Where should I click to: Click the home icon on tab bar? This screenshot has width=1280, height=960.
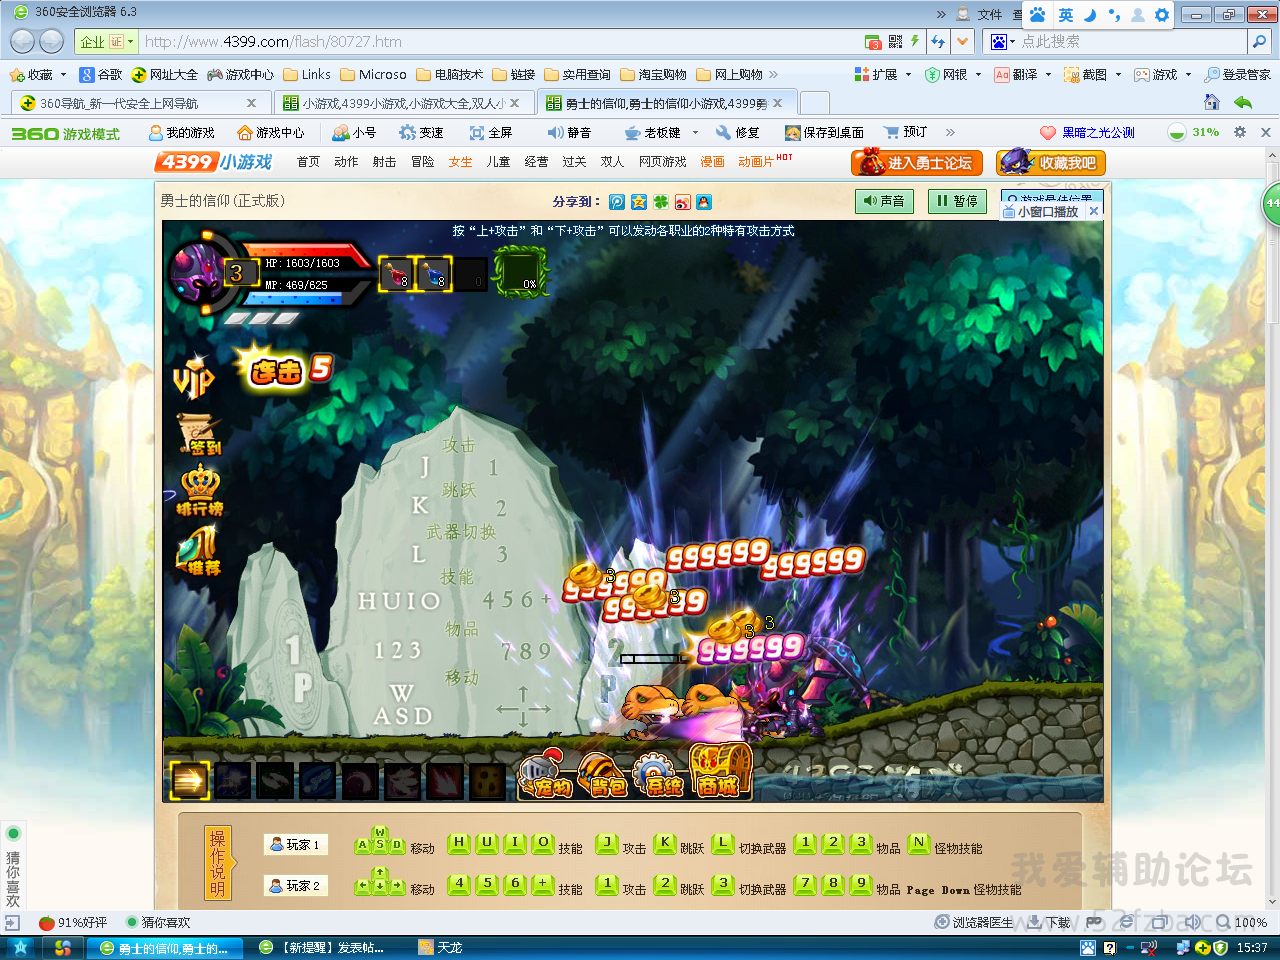(1212, 102)
